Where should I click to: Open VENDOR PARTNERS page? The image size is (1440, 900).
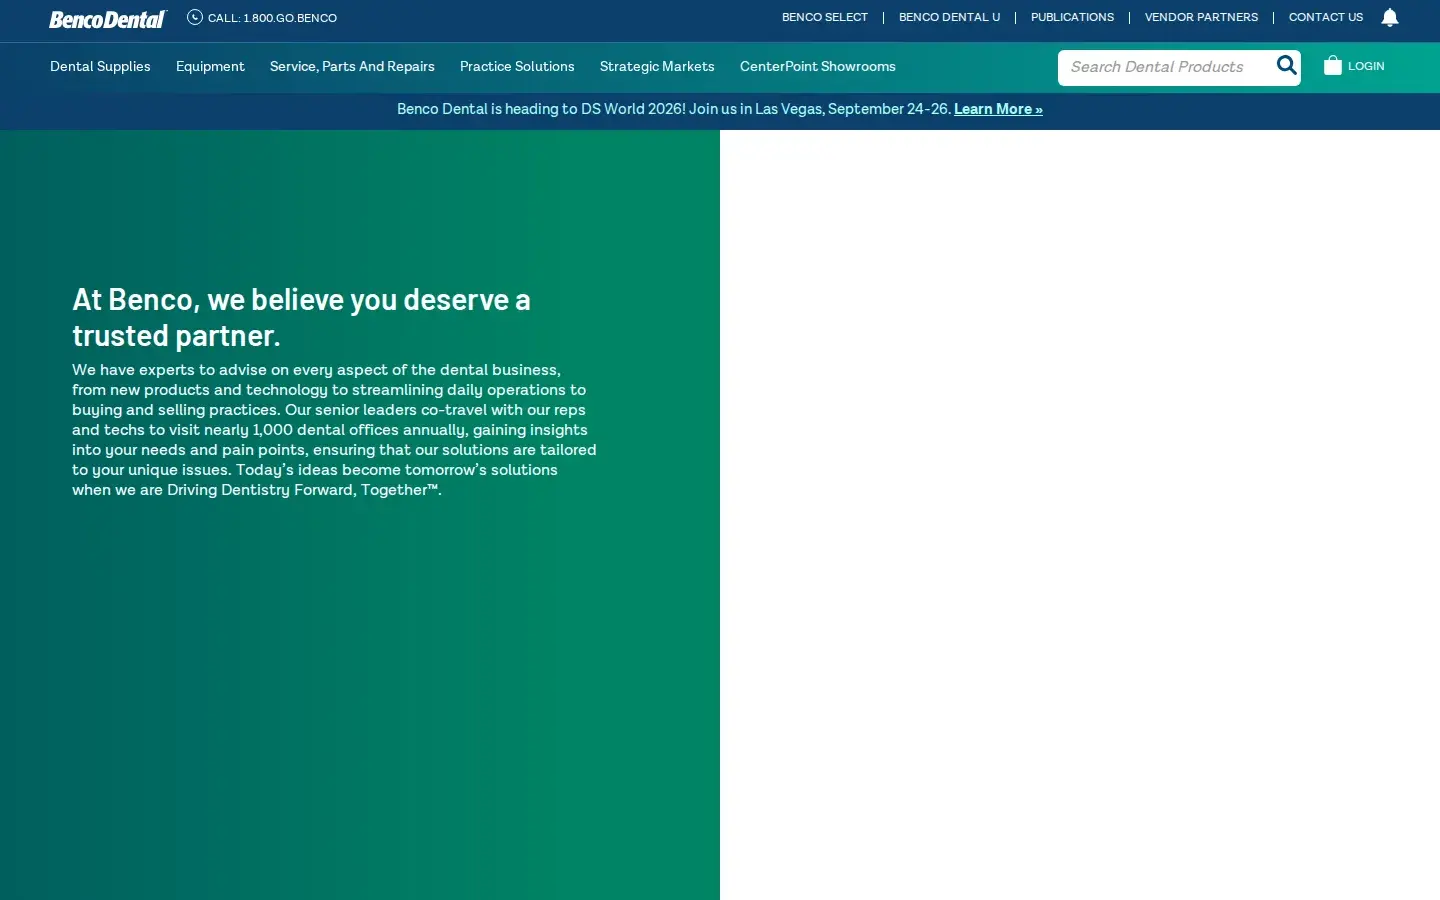(x=1201, y=17)
